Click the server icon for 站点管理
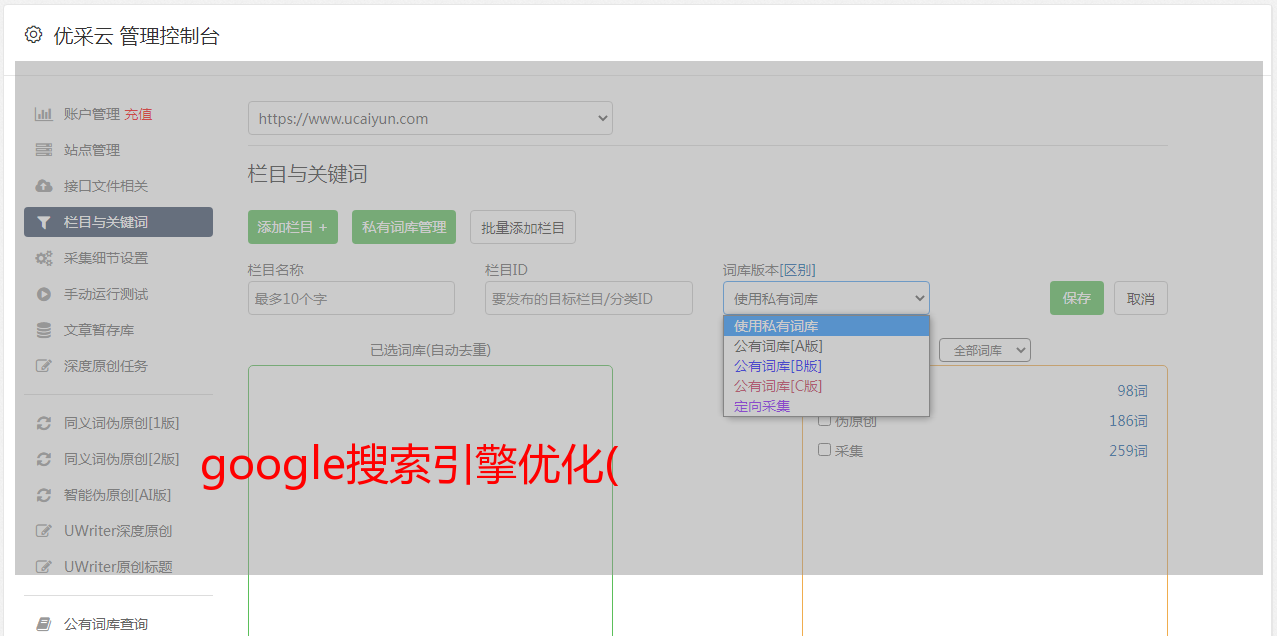Screen dimensions: 1277x636 43,150
